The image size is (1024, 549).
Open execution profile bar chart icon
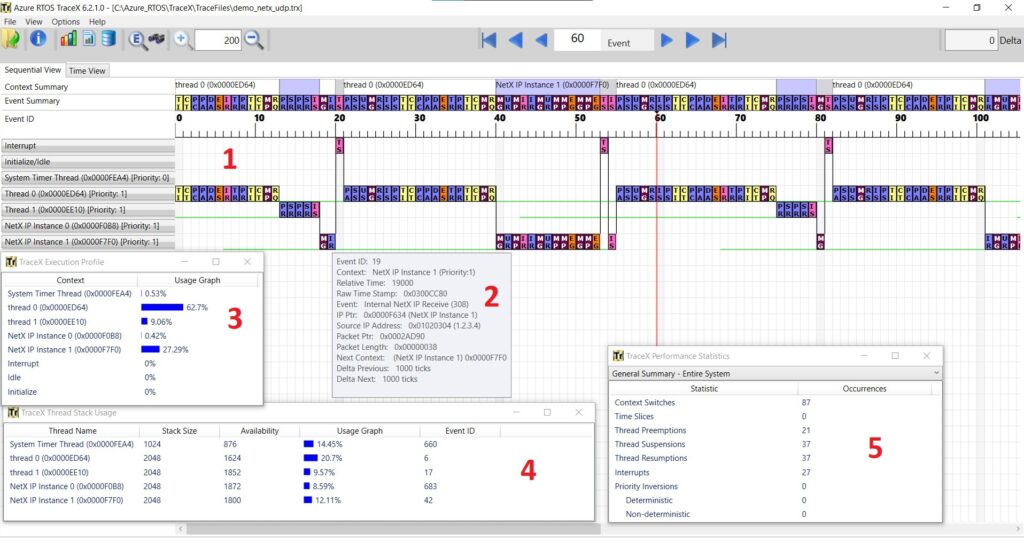(x=68, y=39)
